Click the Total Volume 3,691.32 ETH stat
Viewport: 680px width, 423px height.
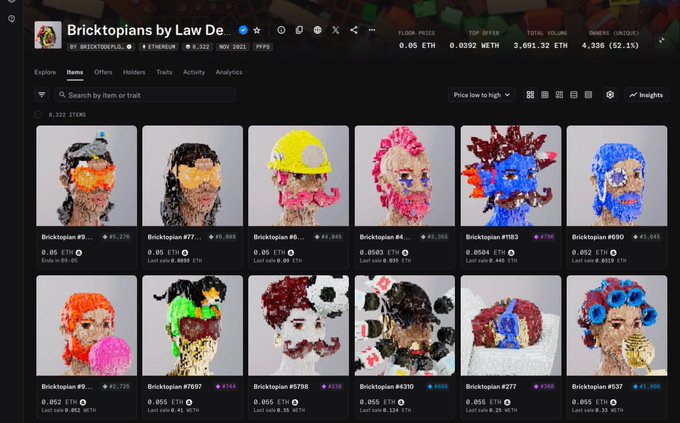tap(540, 40)
